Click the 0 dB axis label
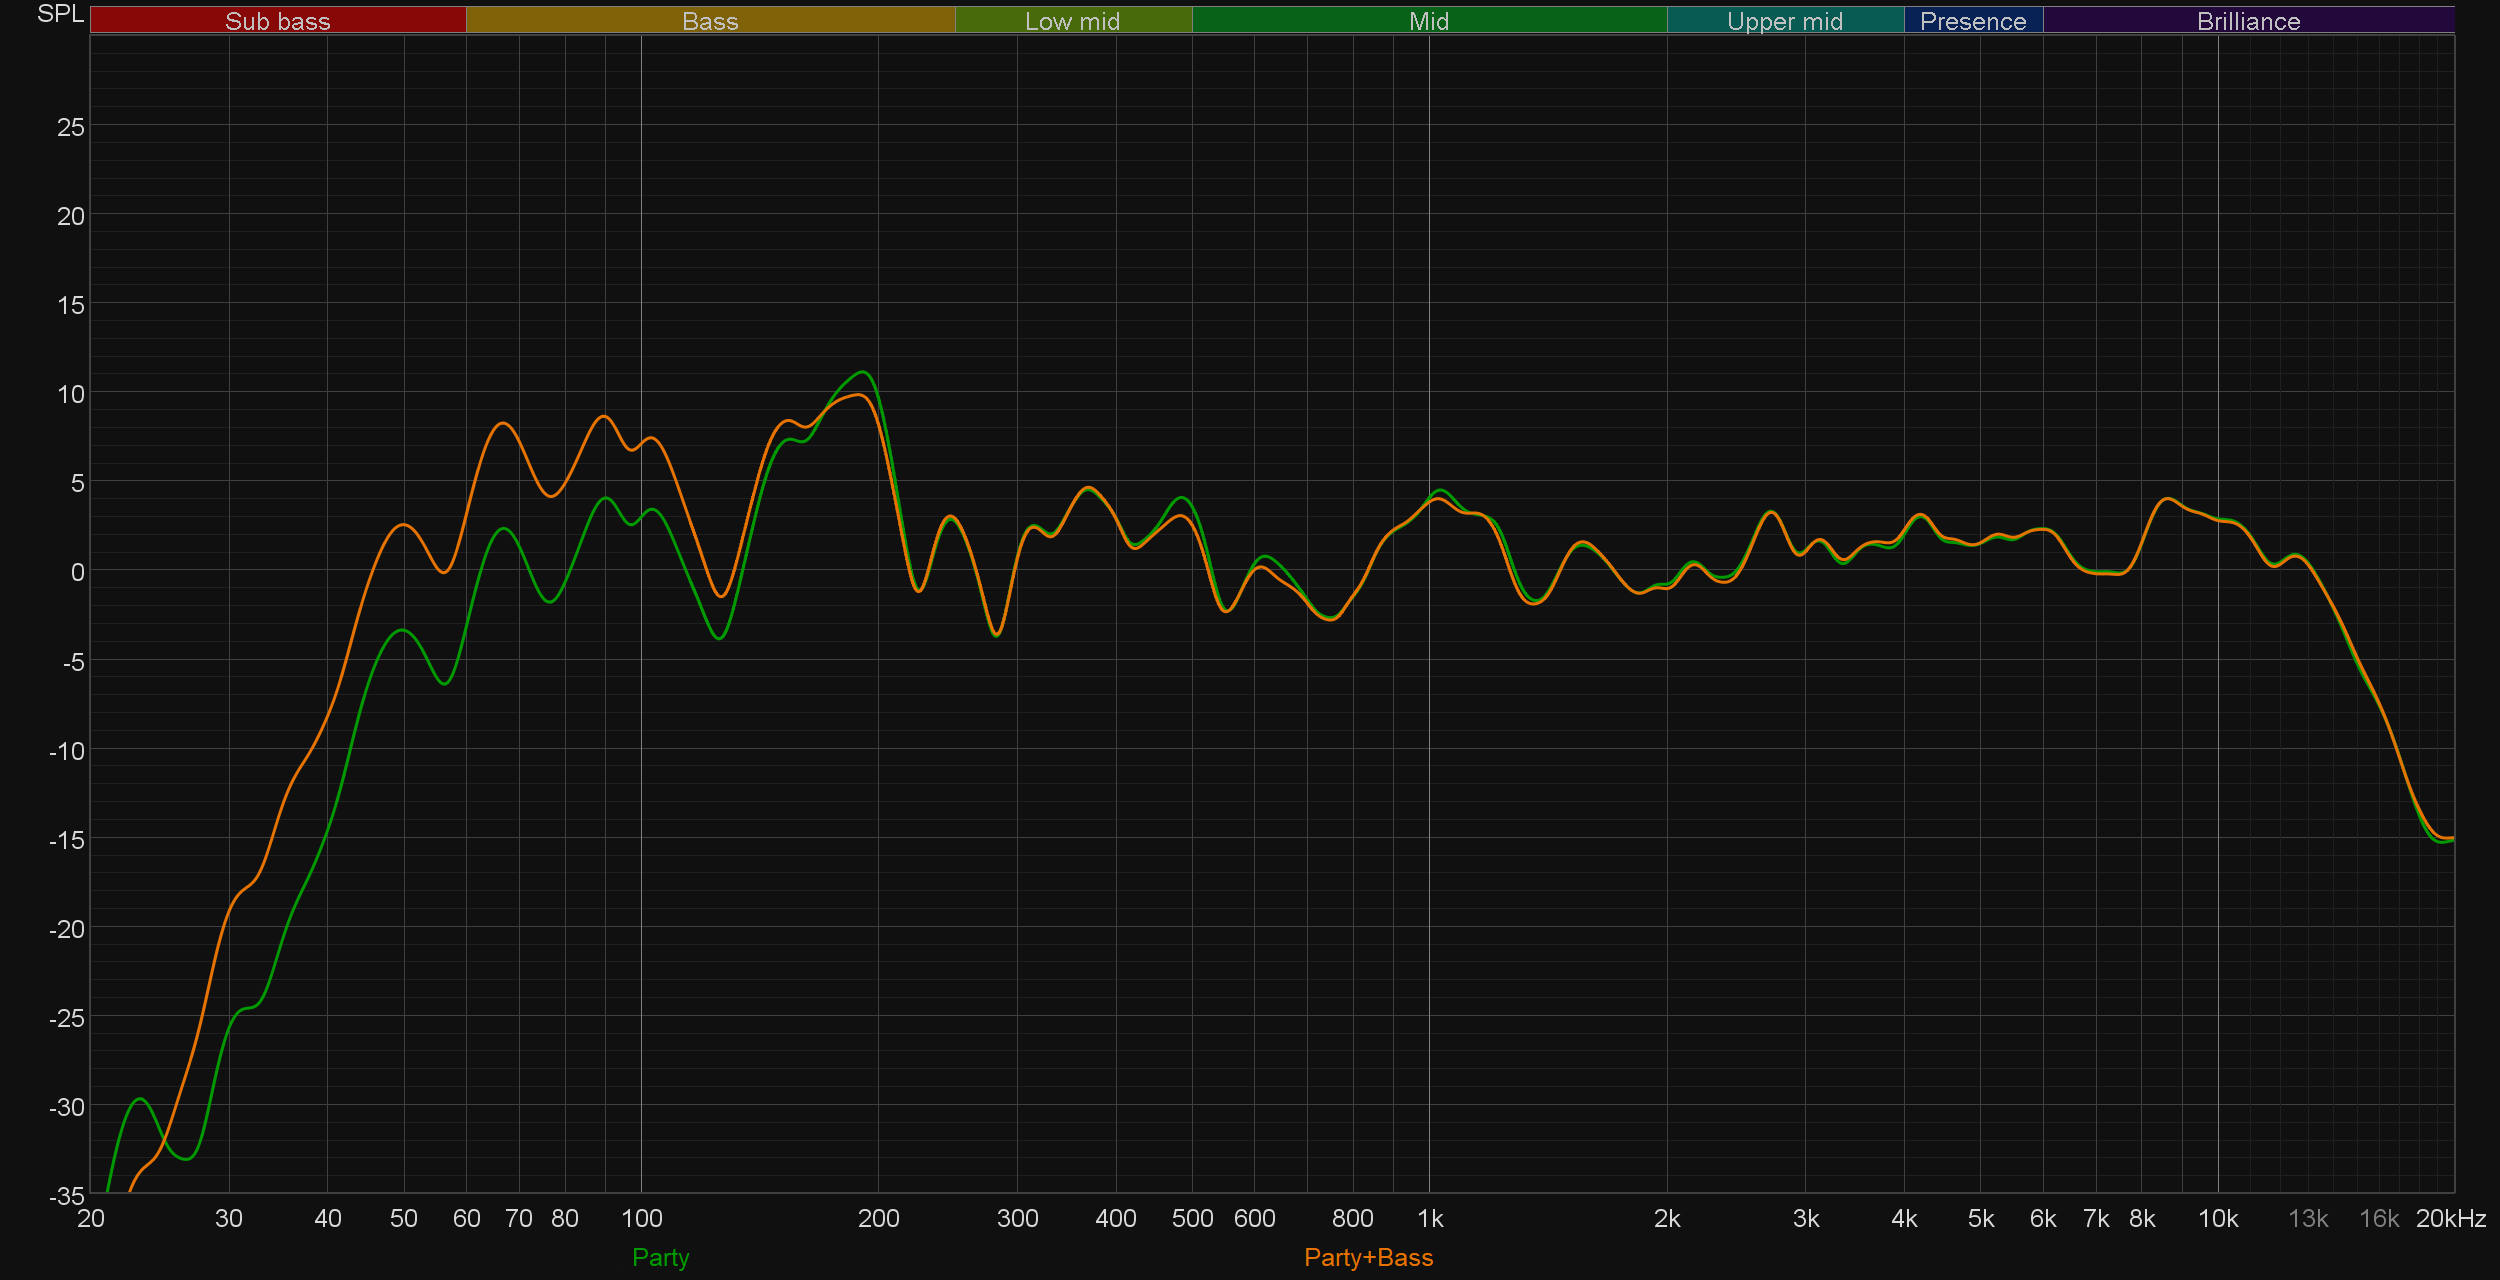 coord(77,572)
